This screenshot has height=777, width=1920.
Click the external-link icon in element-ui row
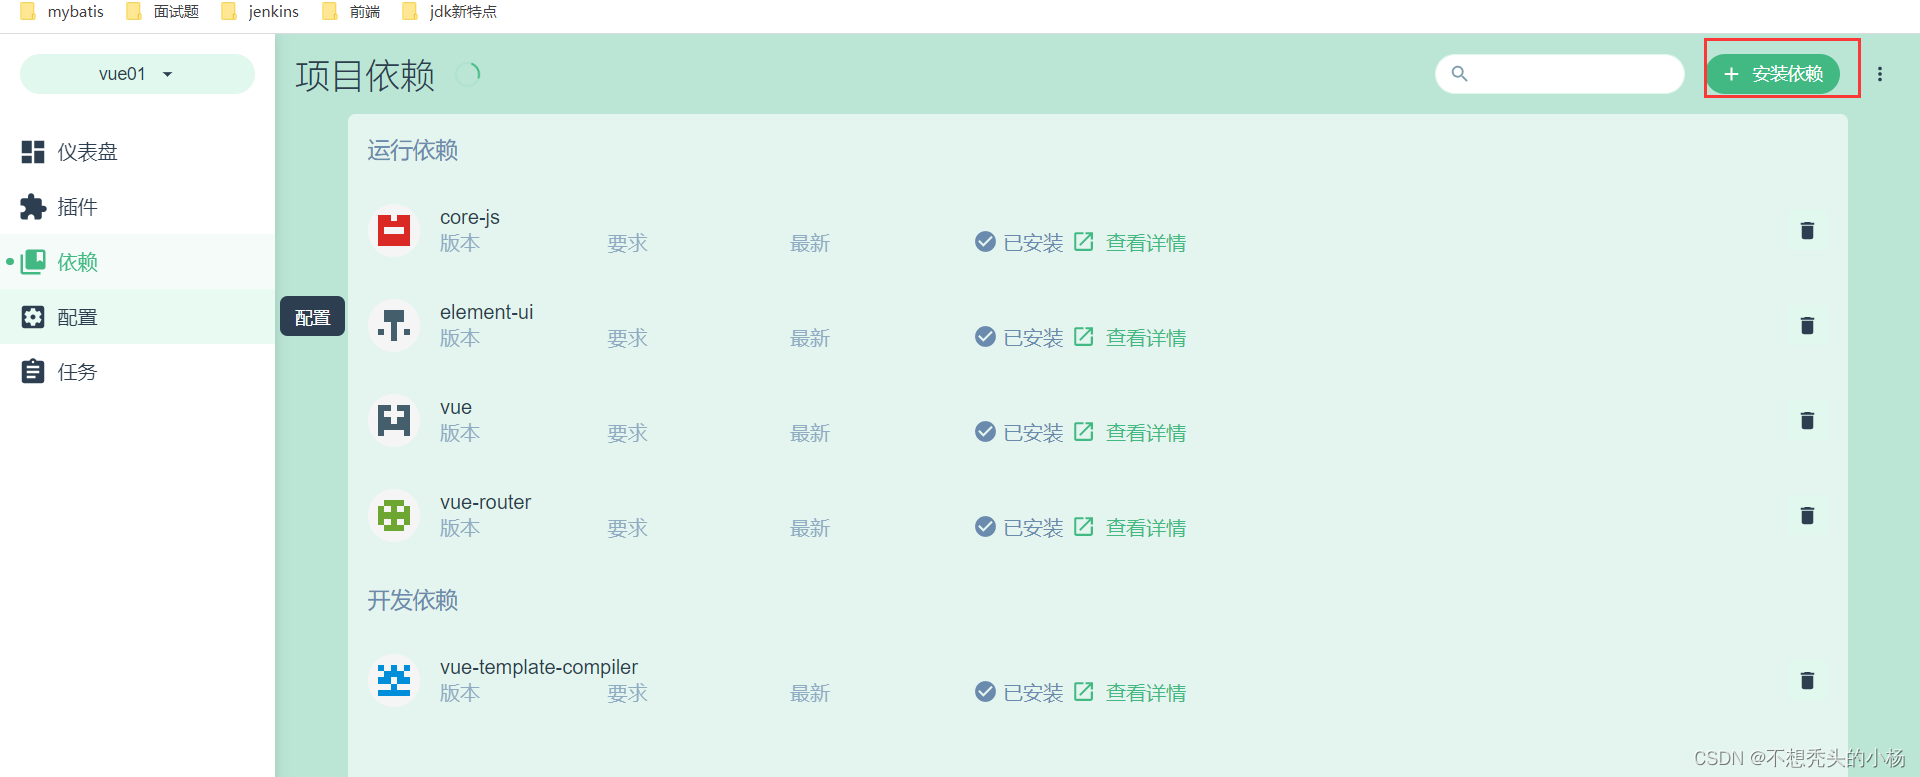click(x=1083, y=337)
